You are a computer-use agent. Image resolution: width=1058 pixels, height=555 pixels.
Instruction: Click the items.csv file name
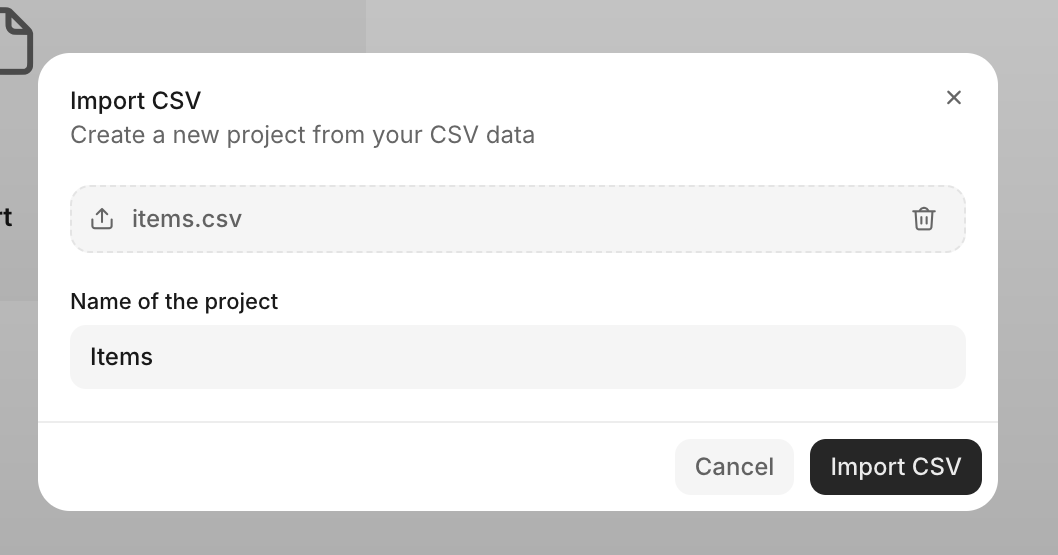tap(187, 219)
